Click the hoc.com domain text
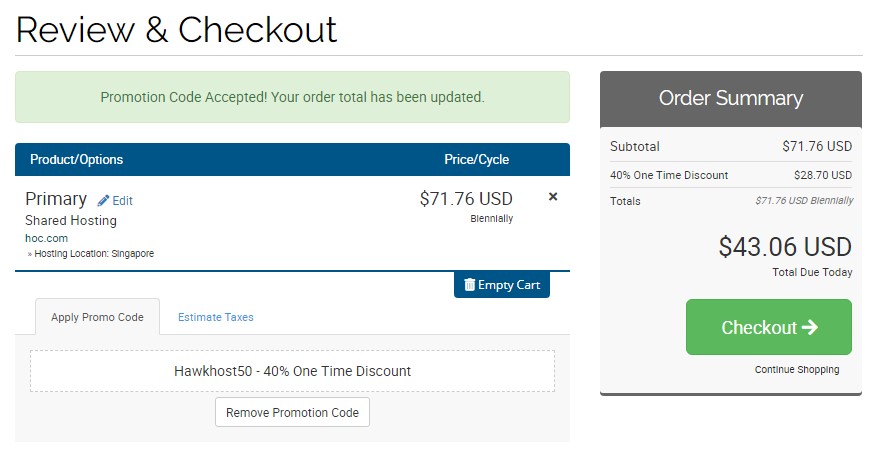The image size is (892, 458). click(x=47, y=238)
